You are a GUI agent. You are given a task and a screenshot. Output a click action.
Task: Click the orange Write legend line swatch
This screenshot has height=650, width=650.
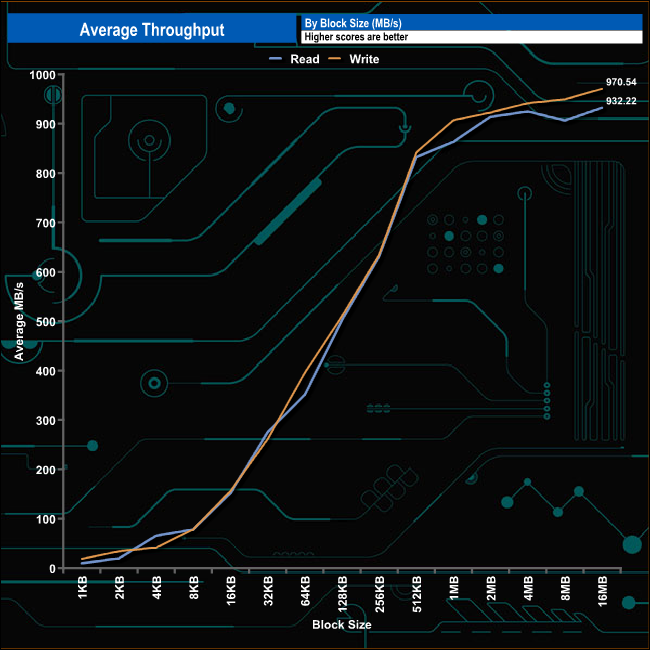(334, 59)
